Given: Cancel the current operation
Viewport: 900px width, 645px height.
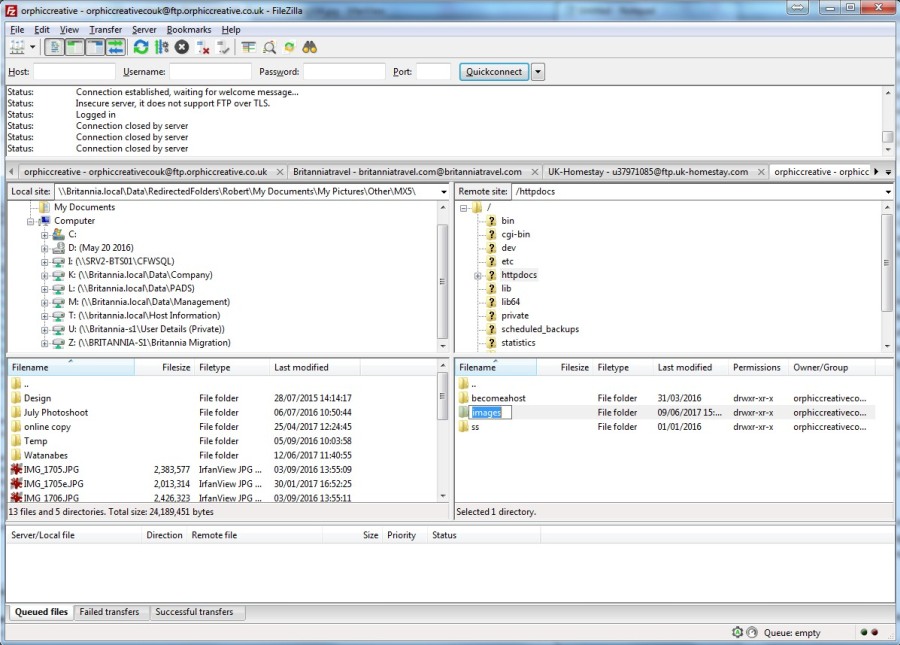Looking at the screenshot, I should (182, 48).
